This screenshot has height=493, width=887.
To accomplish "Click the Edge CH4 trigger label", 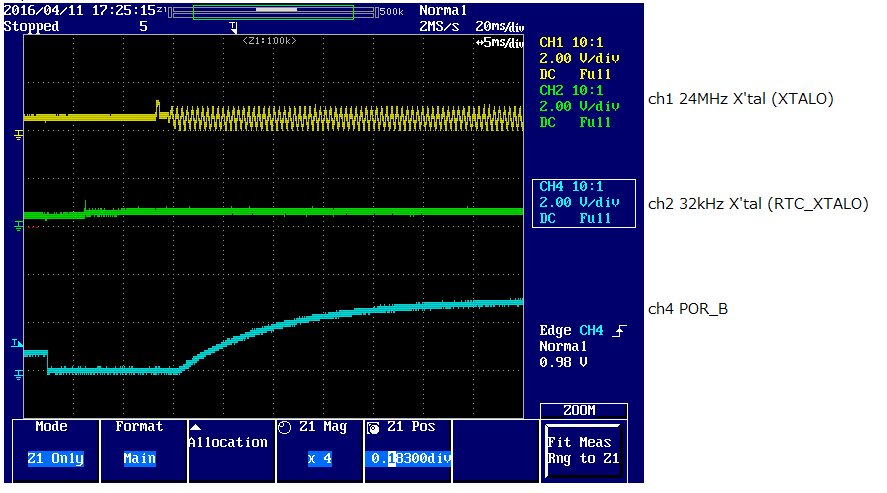I will coord(571,331).
